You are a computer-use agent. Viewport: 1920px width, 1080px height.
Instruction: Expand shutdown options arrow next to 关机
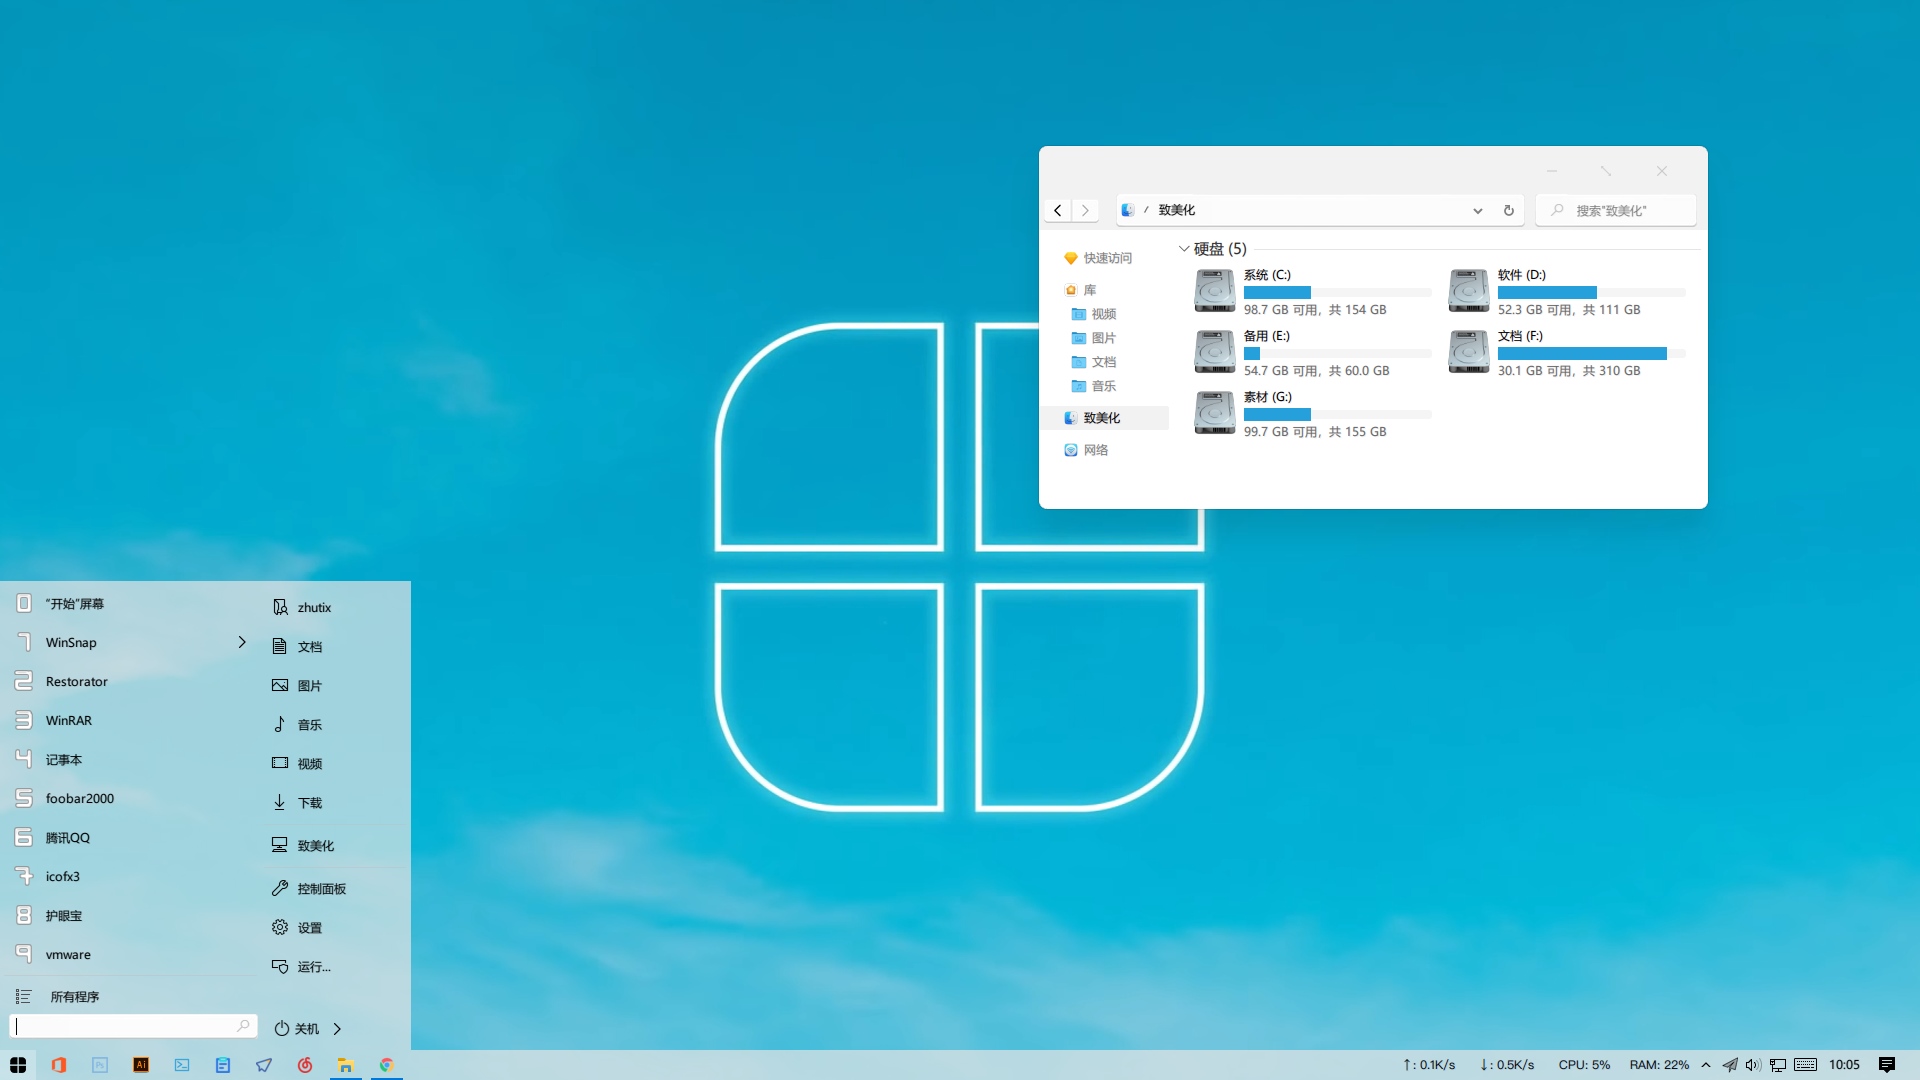(338, 1028)
